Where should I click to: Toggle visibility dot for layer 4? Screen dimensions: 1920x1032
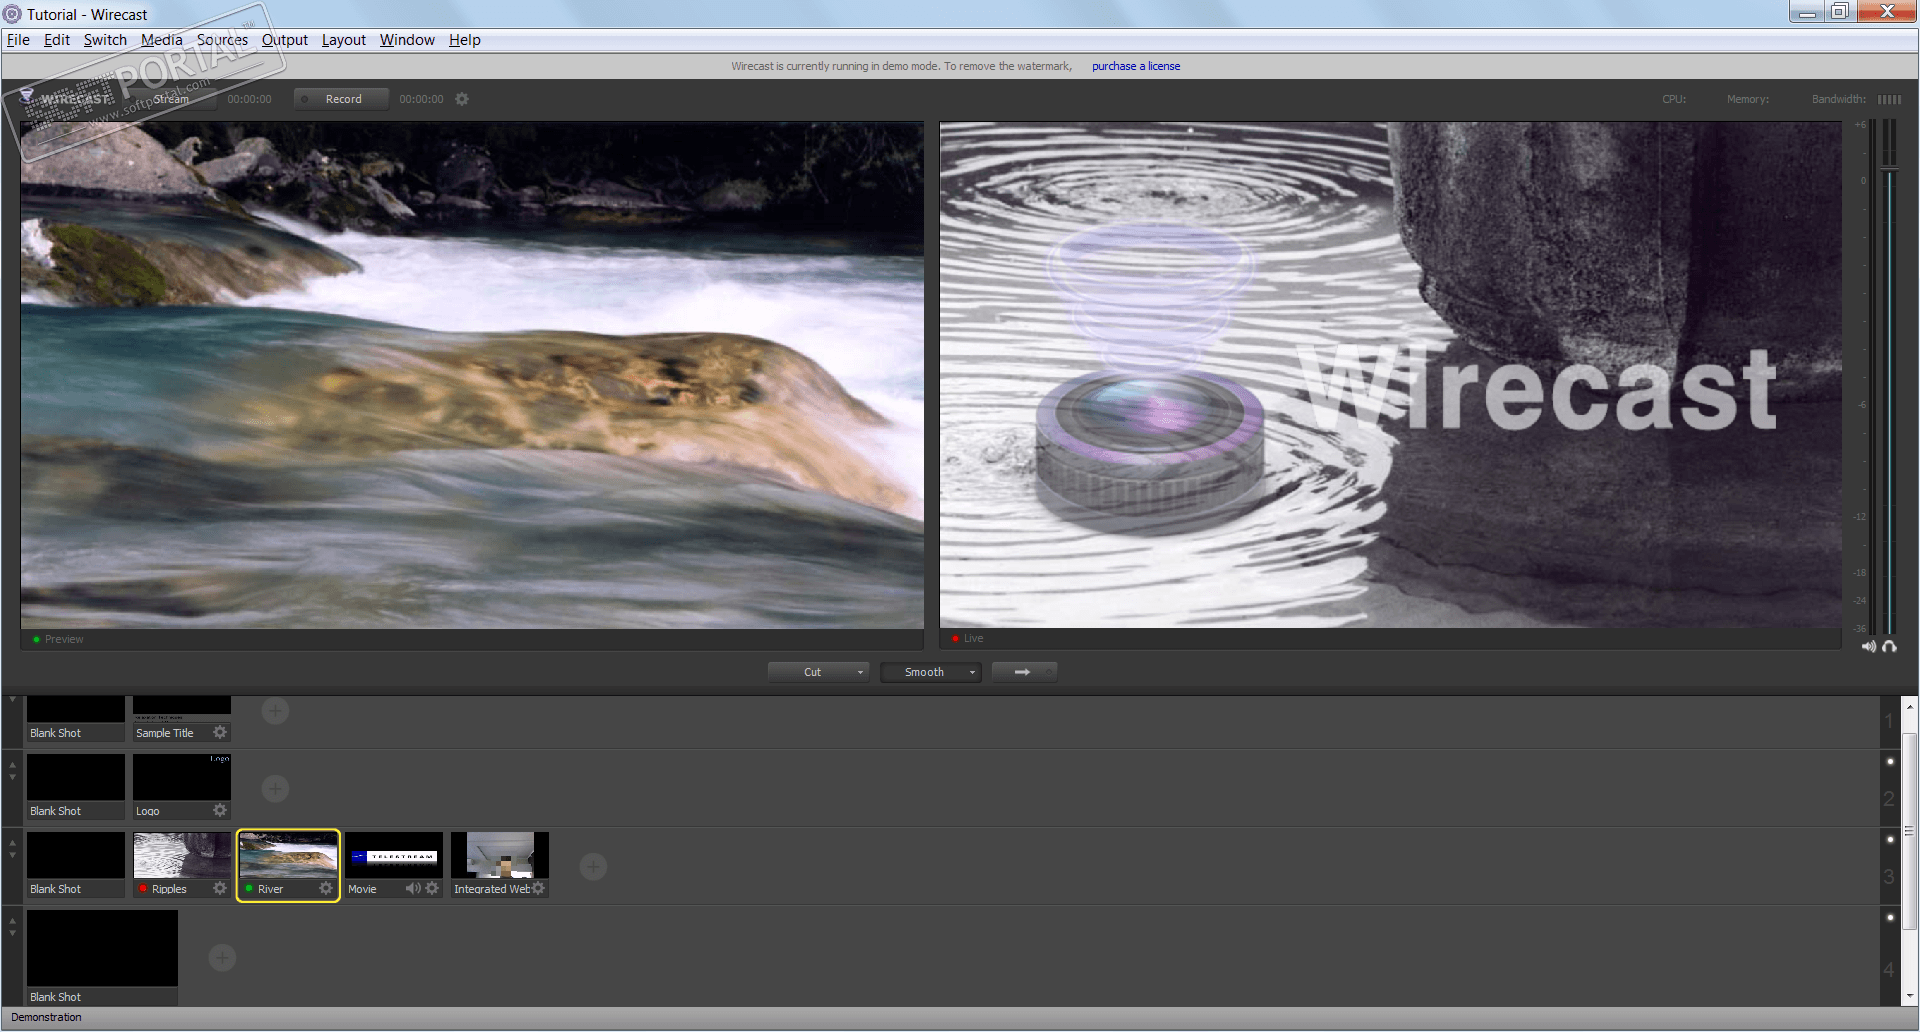click(x=1890, y=918)
